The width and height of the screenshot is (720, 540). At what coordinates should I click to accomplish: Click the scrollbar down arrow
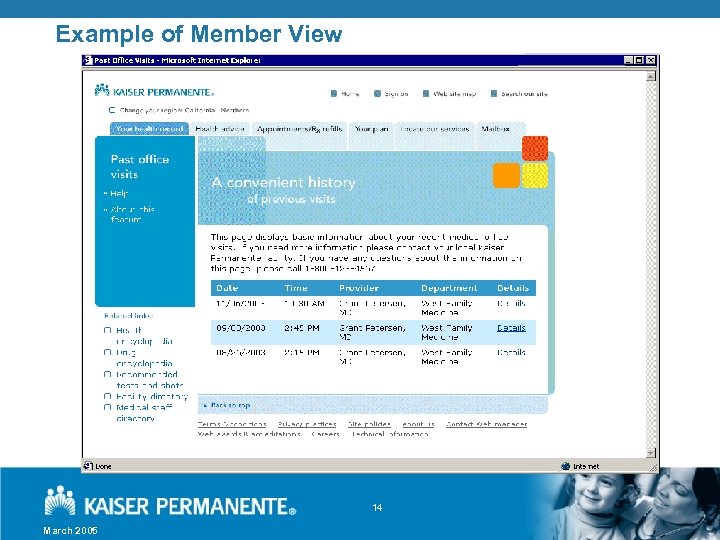[651, 453]
